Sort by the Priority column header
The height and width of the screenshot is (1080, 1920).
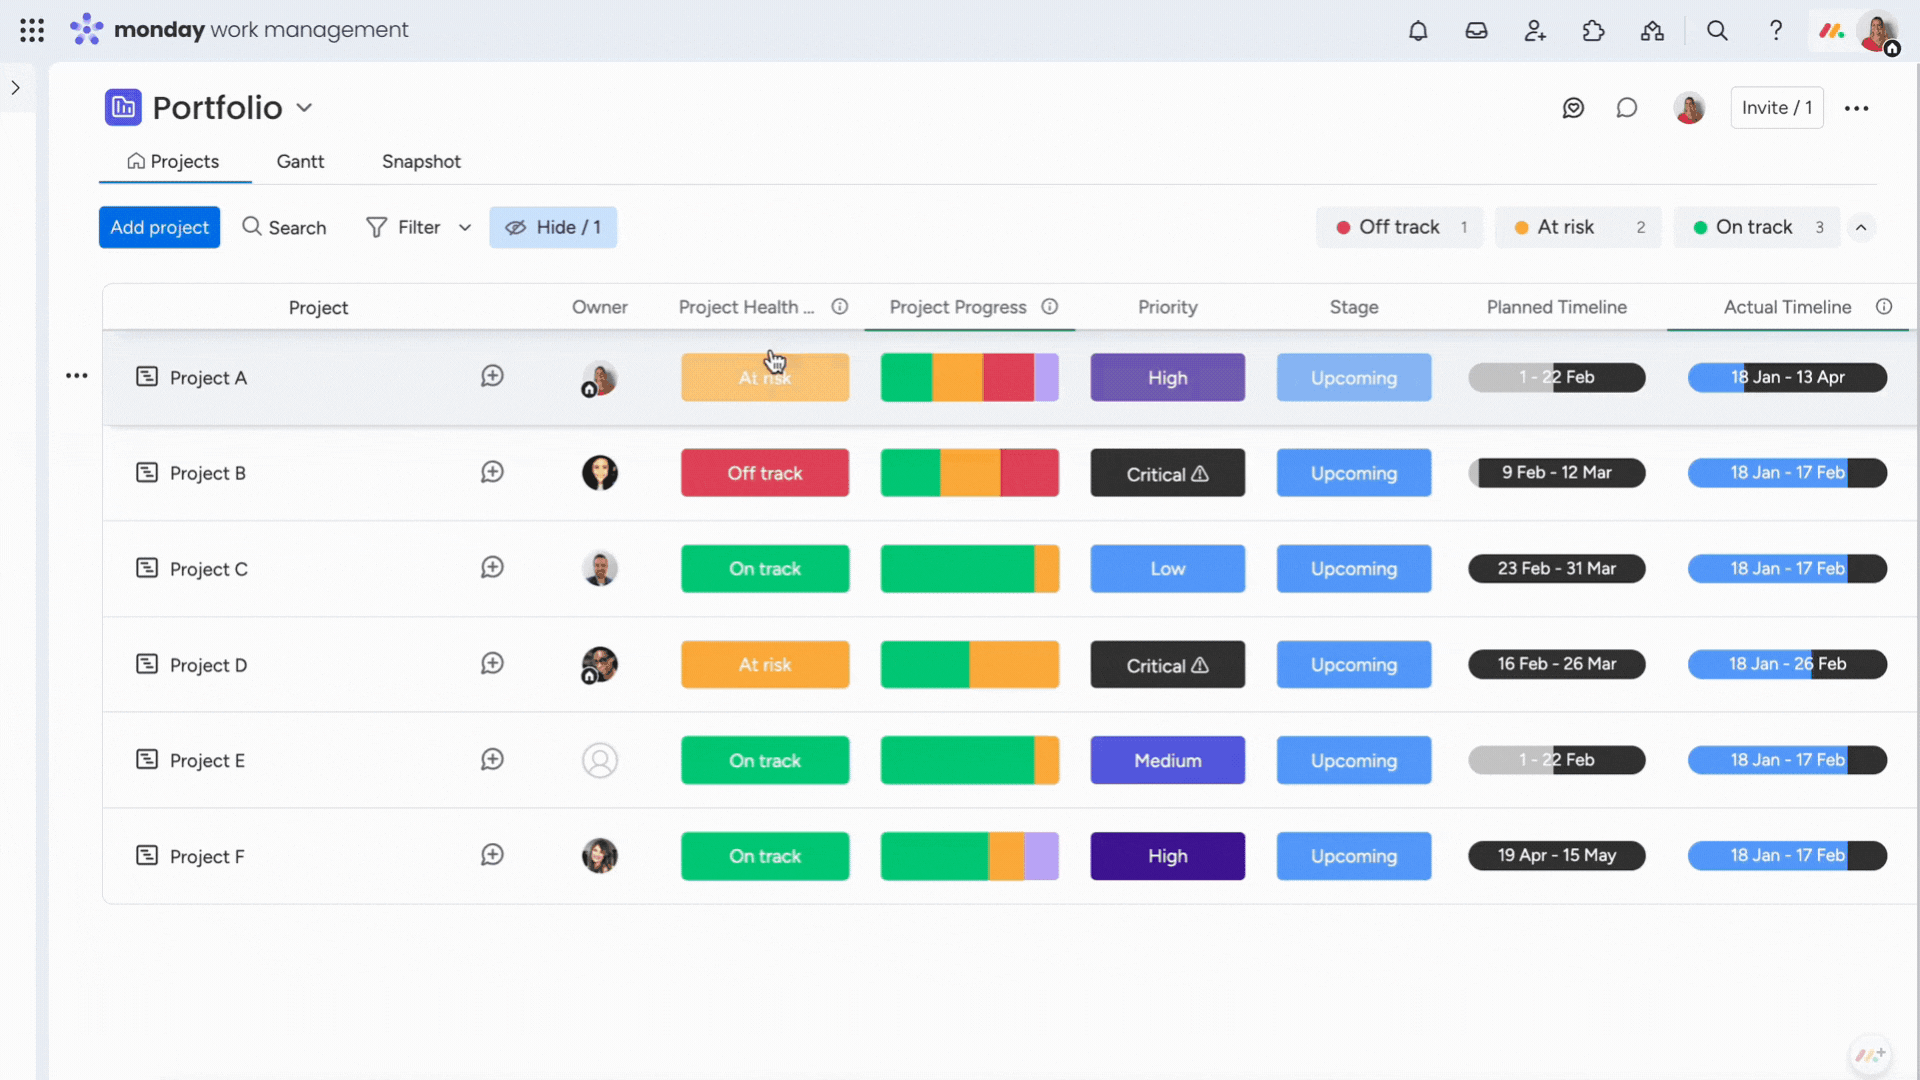(x=1167, y=307)
